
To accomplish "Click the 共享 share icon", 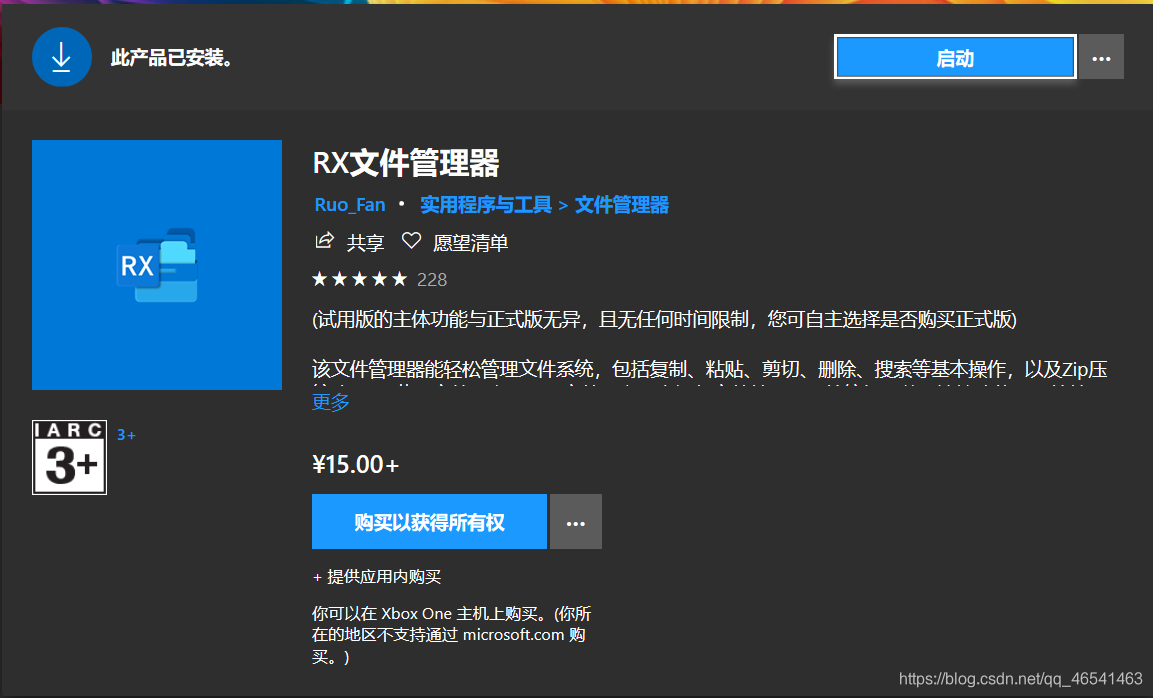I will click(323, 242).
